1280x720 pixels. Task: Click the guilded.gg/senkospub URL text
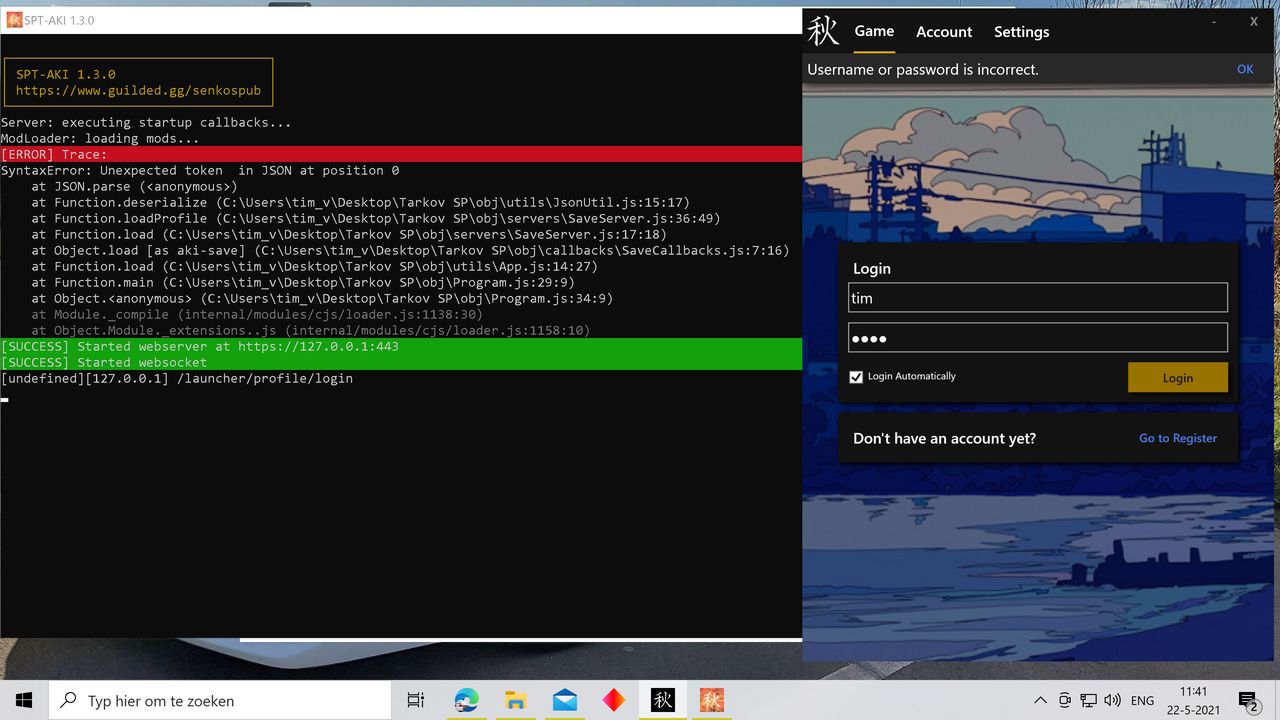138,90
